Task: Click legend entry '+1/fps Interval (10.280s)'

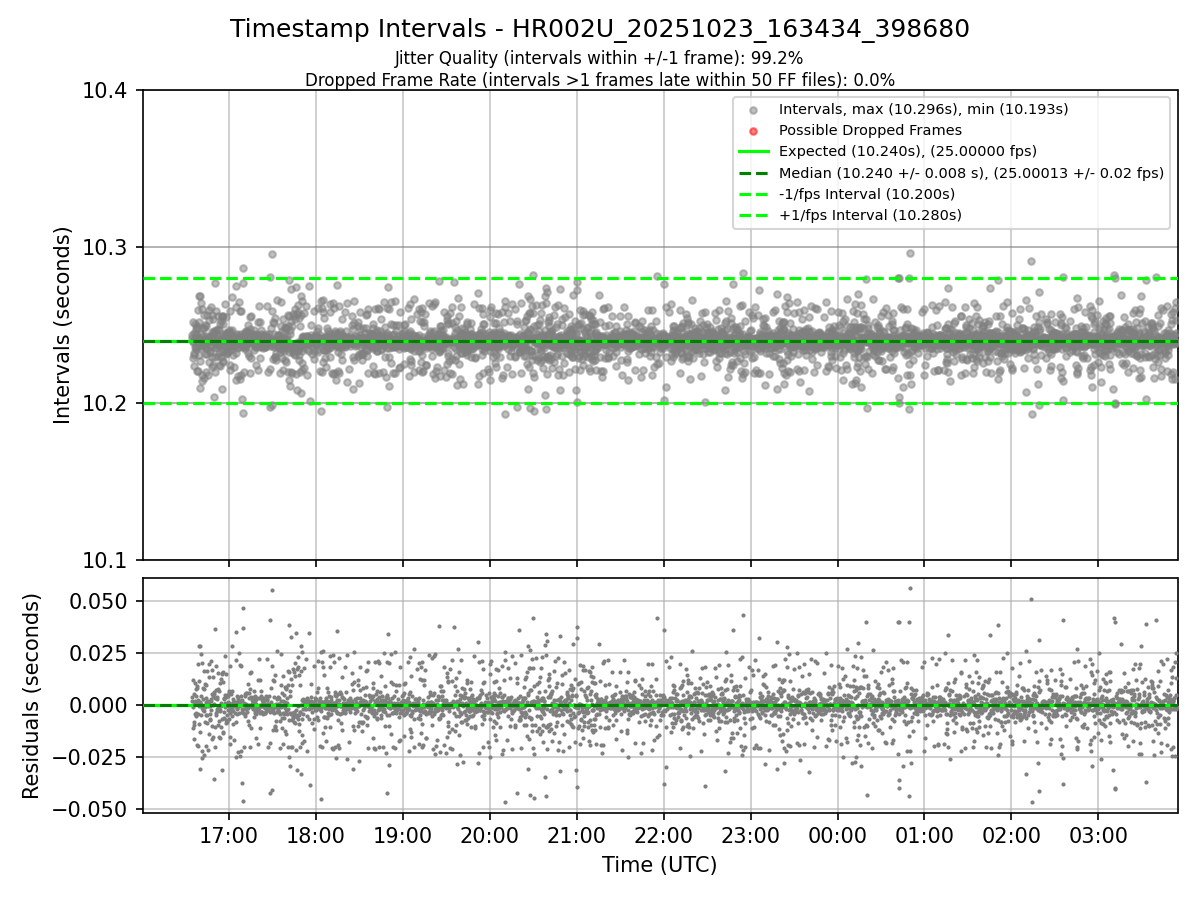Action: [x=870, y=215]
